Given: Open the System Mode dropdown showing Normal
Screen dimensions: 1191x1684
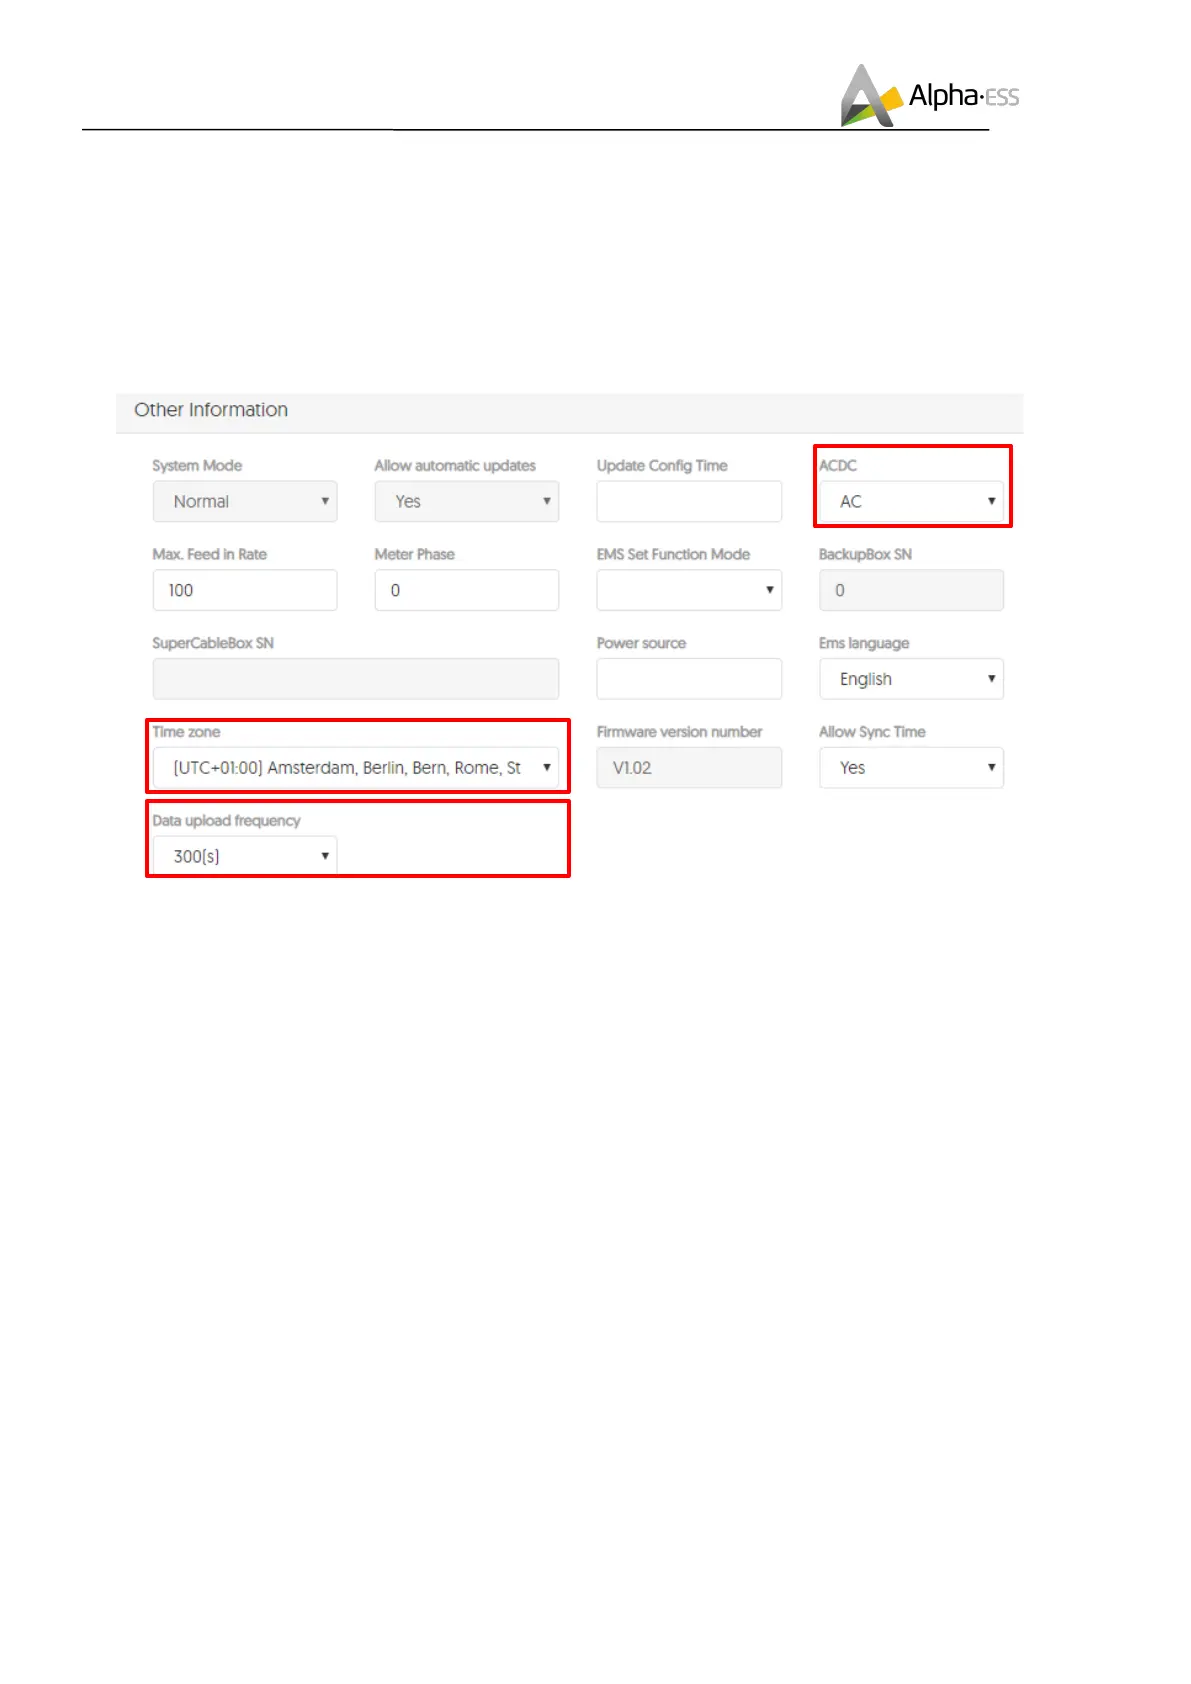Looking at the screenshot, I should coord(245,501).
